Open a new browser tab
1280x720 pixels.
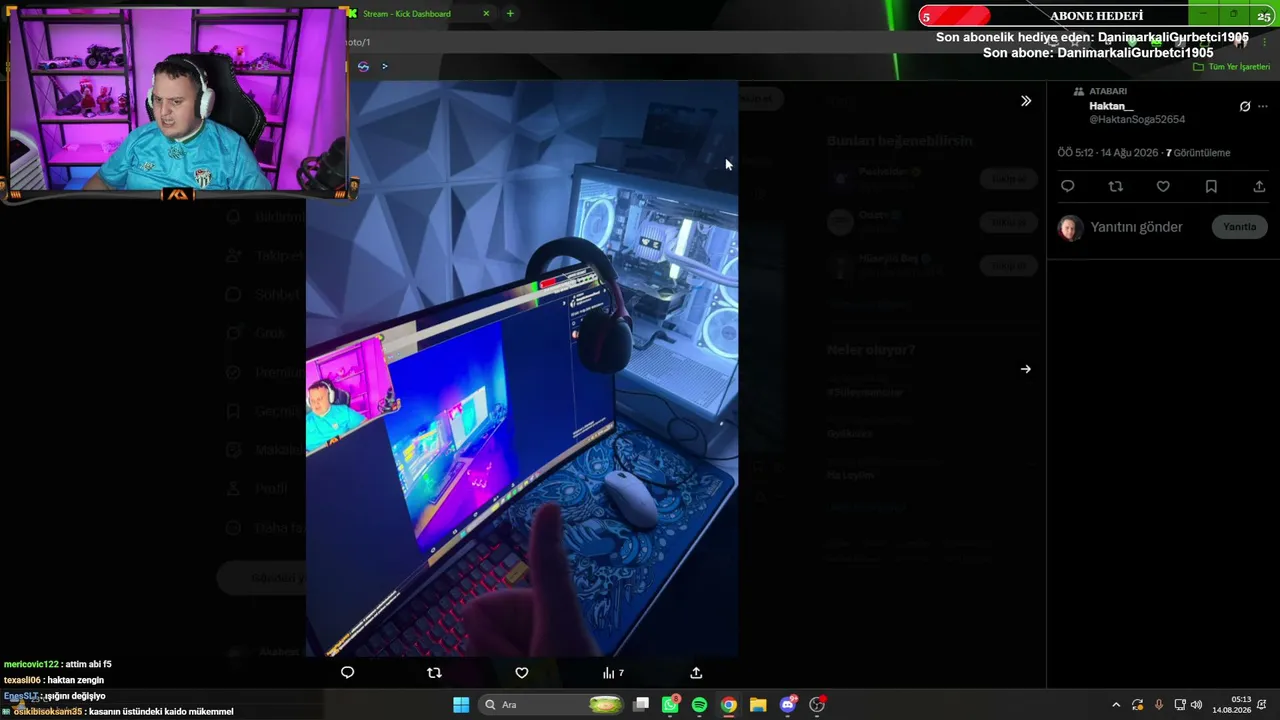coord(510,14)
